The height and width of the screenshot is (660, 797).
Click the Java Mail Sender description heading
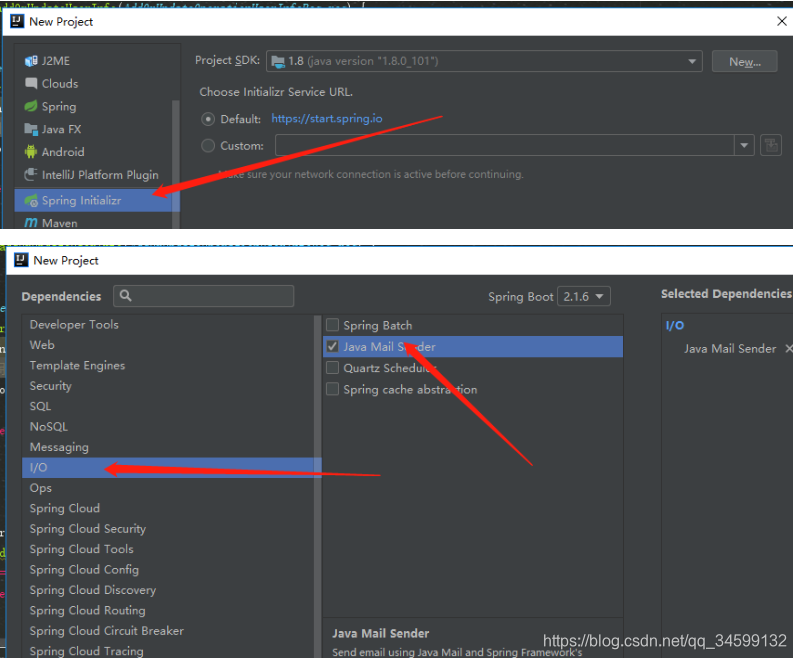tap(380, 634)
